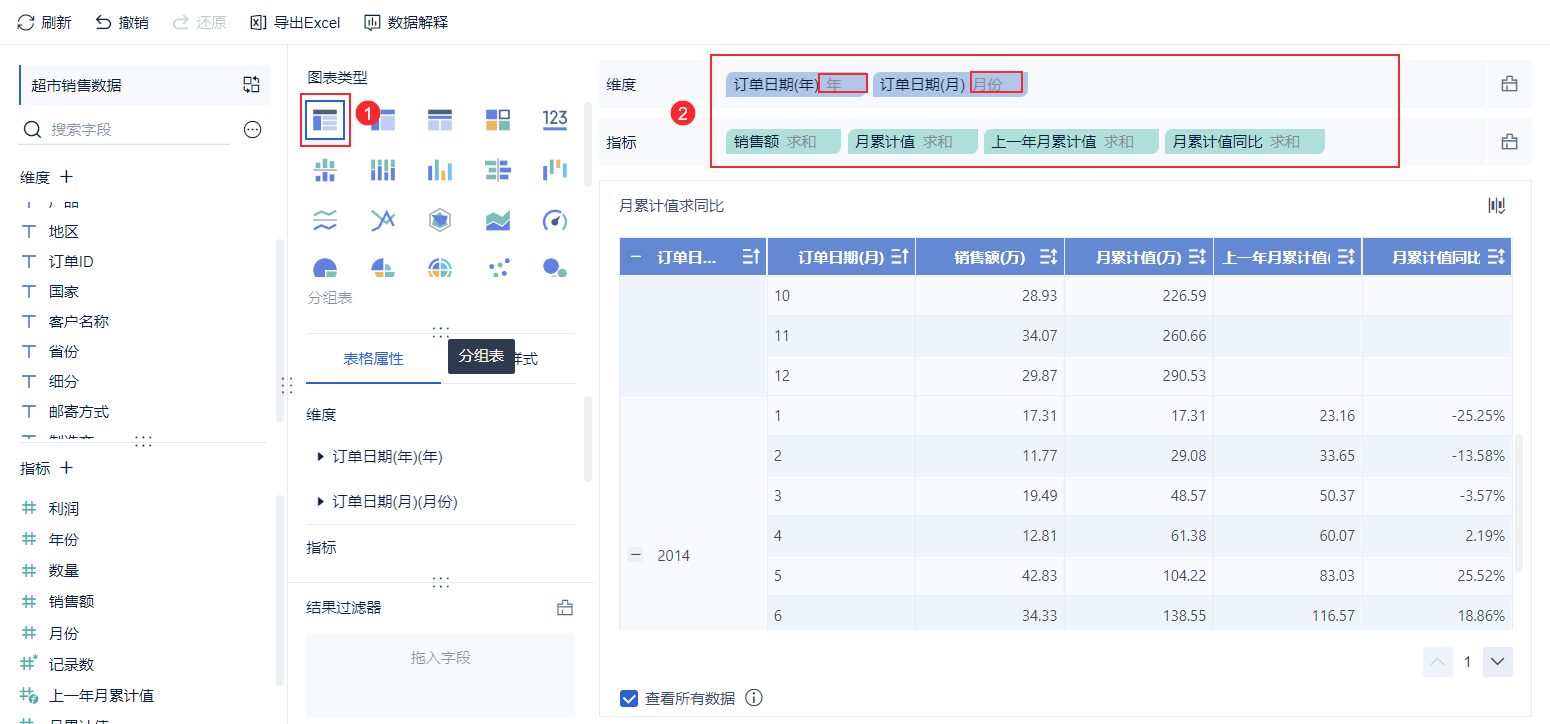Screen dimensions: 1550x724
Task: Select the 超市销售数据 dataset name
Action: coord(76,86)
